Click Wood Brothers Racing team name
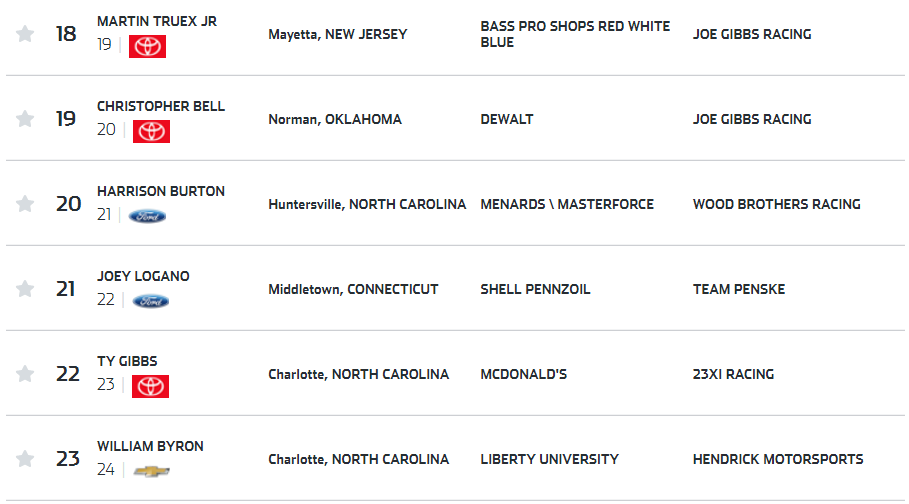The height and width of the screenshot is (504, 909). tap(776, 204)
